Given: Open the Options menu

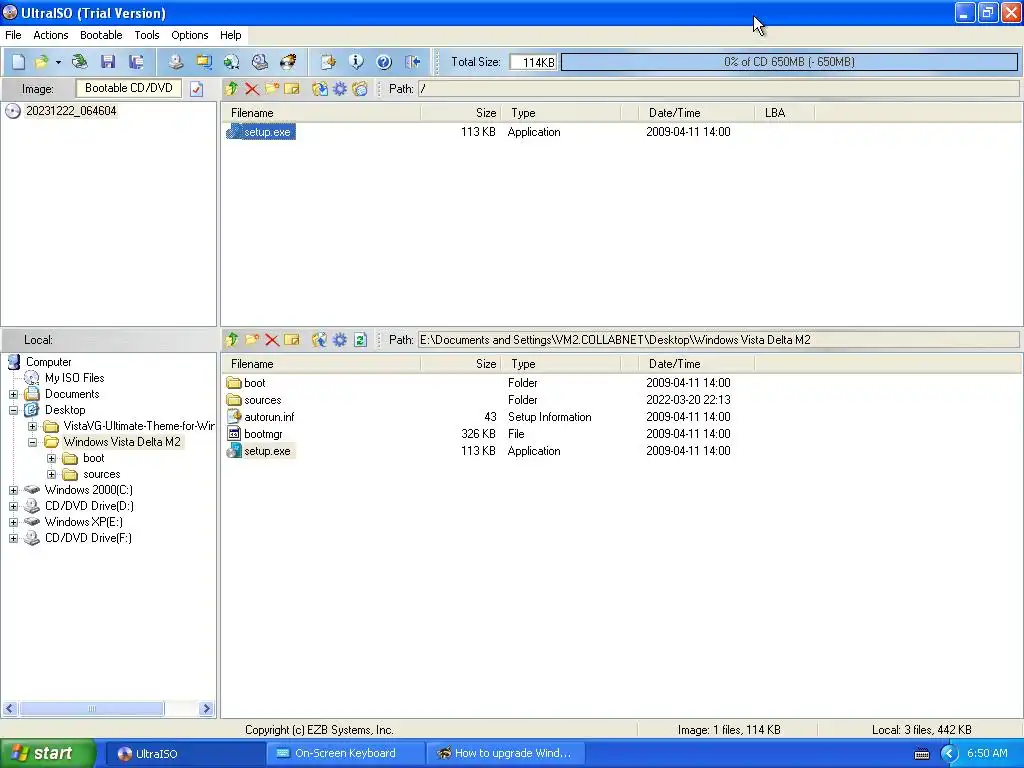Looking at the screenshot, I should tap(189, 35).
